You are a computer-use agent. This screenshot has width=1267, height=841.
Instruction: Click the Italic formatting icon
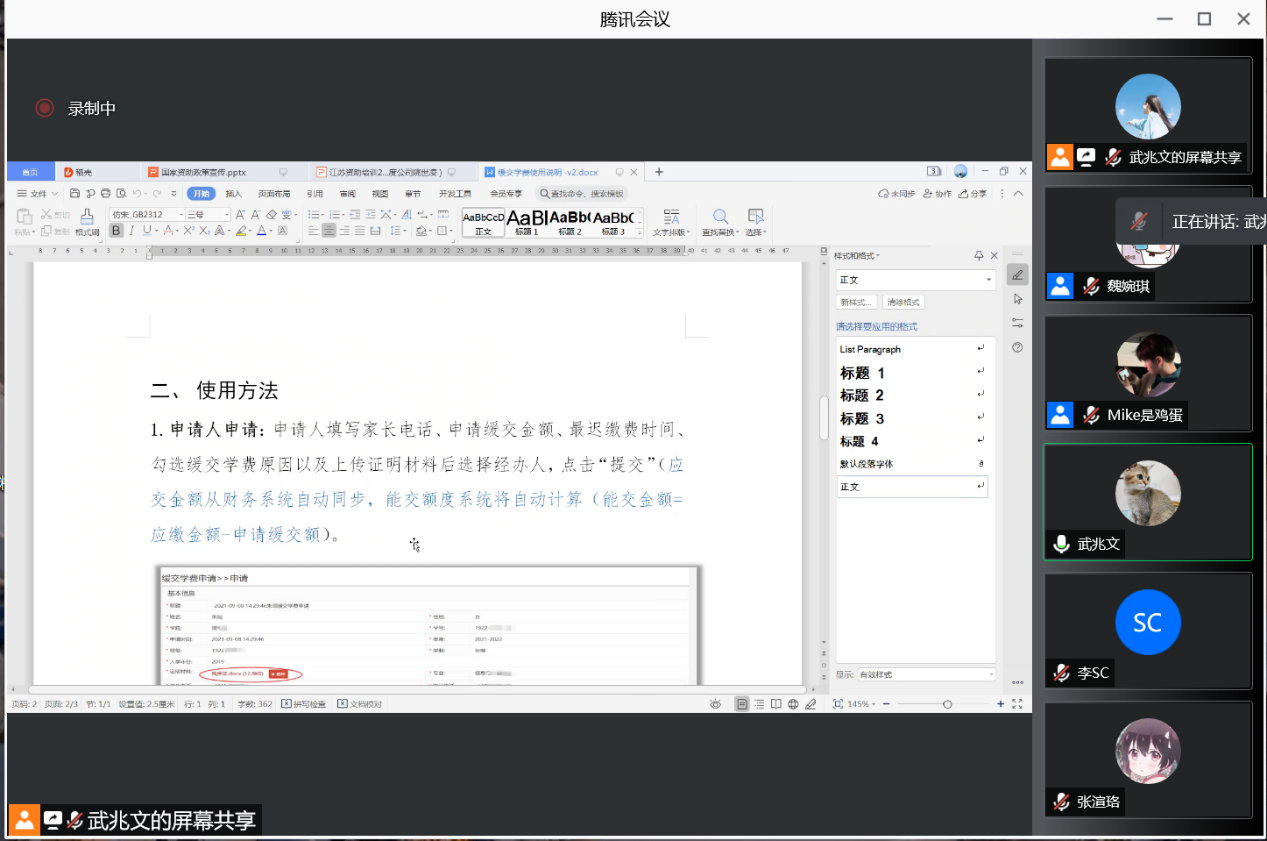point(131,231)
